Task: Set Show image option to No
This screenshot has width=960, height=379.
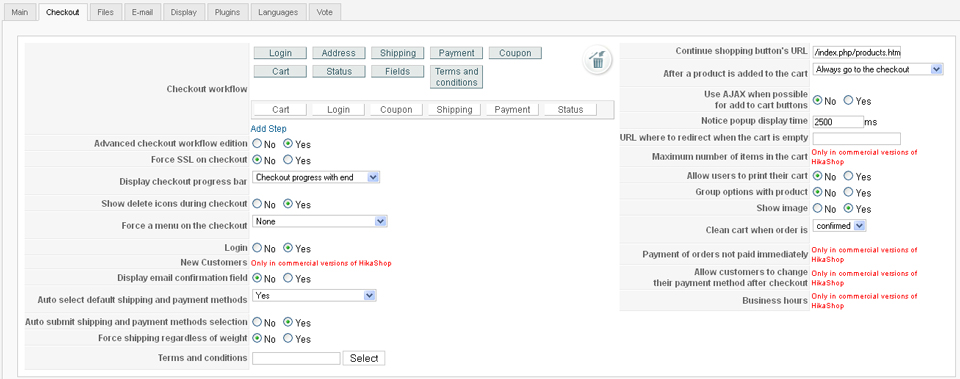Action: tap(817, 208)
